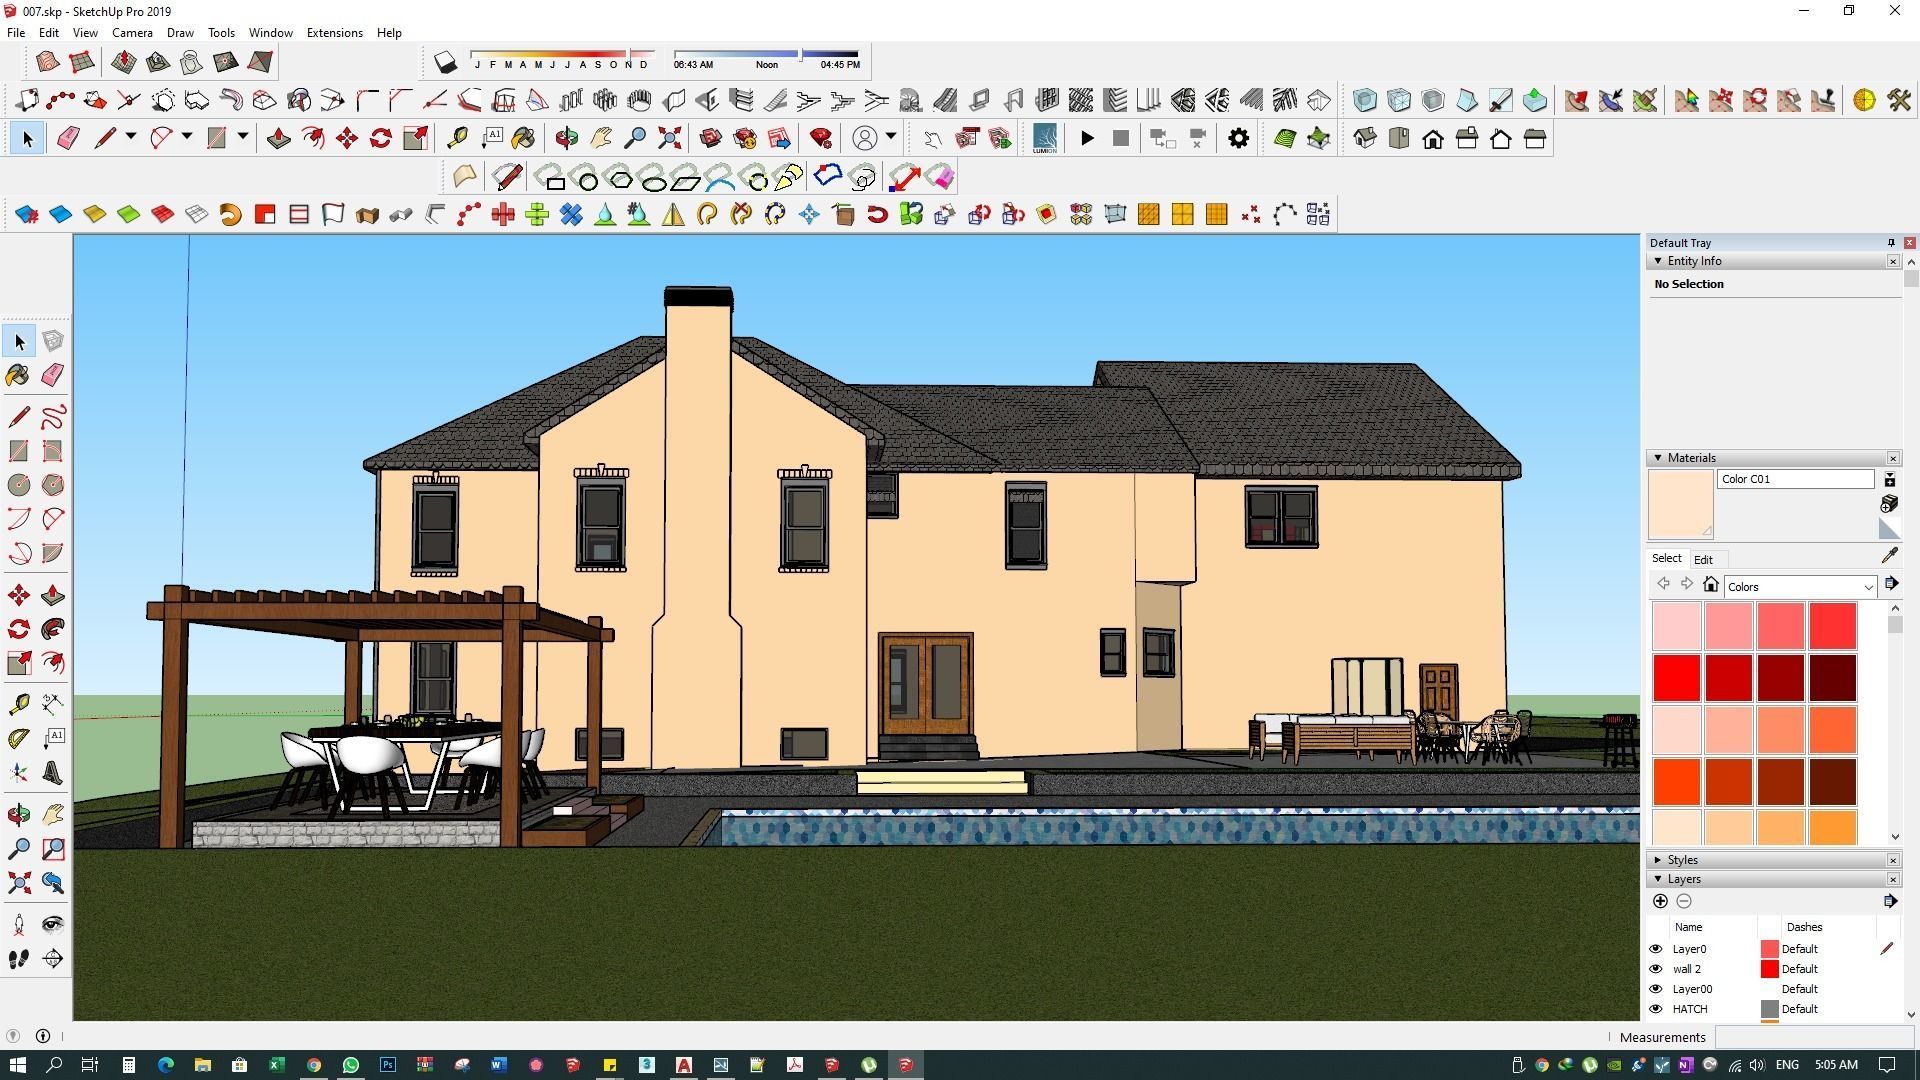Click the Add Layer plus icon
Image resolution: width=1920 pixels, height=1080 pixels.
(x=1660, y=901)
